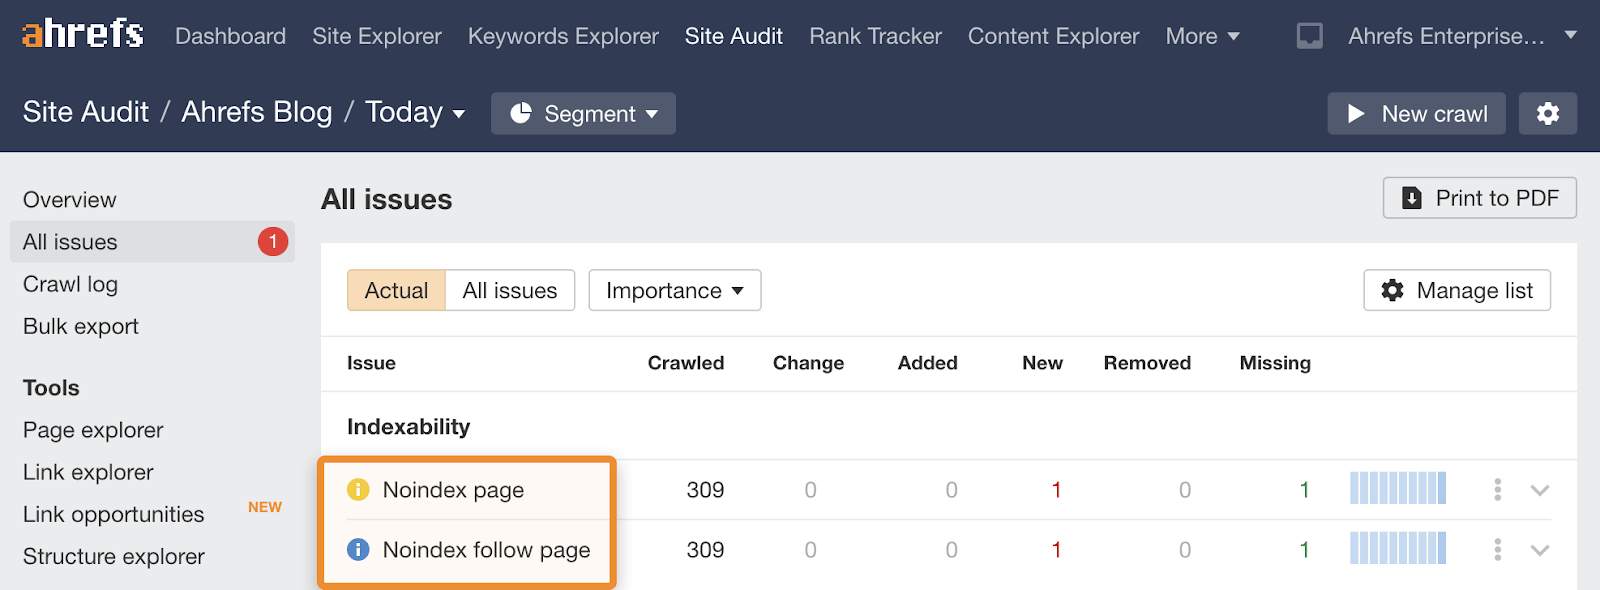Expand the Noindex follow page row chevron

click(x=1539, y=550)
